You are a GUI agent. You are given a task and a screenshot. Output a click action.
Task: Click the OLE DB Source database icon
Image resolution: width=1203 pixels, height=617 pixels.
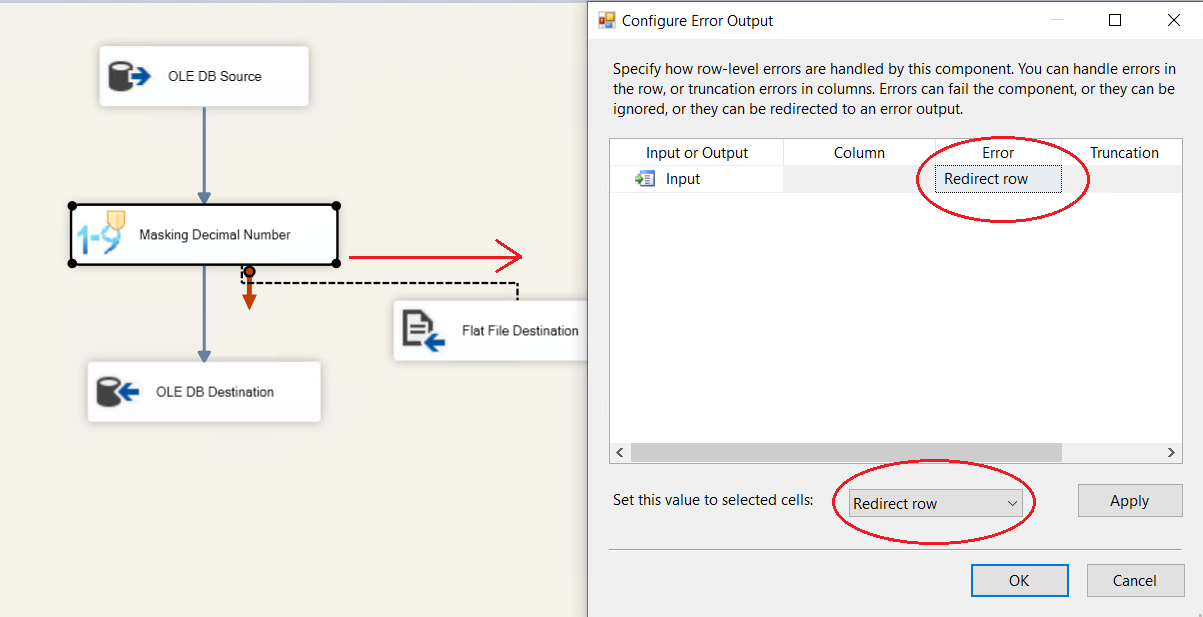click(x=129, y=76)
